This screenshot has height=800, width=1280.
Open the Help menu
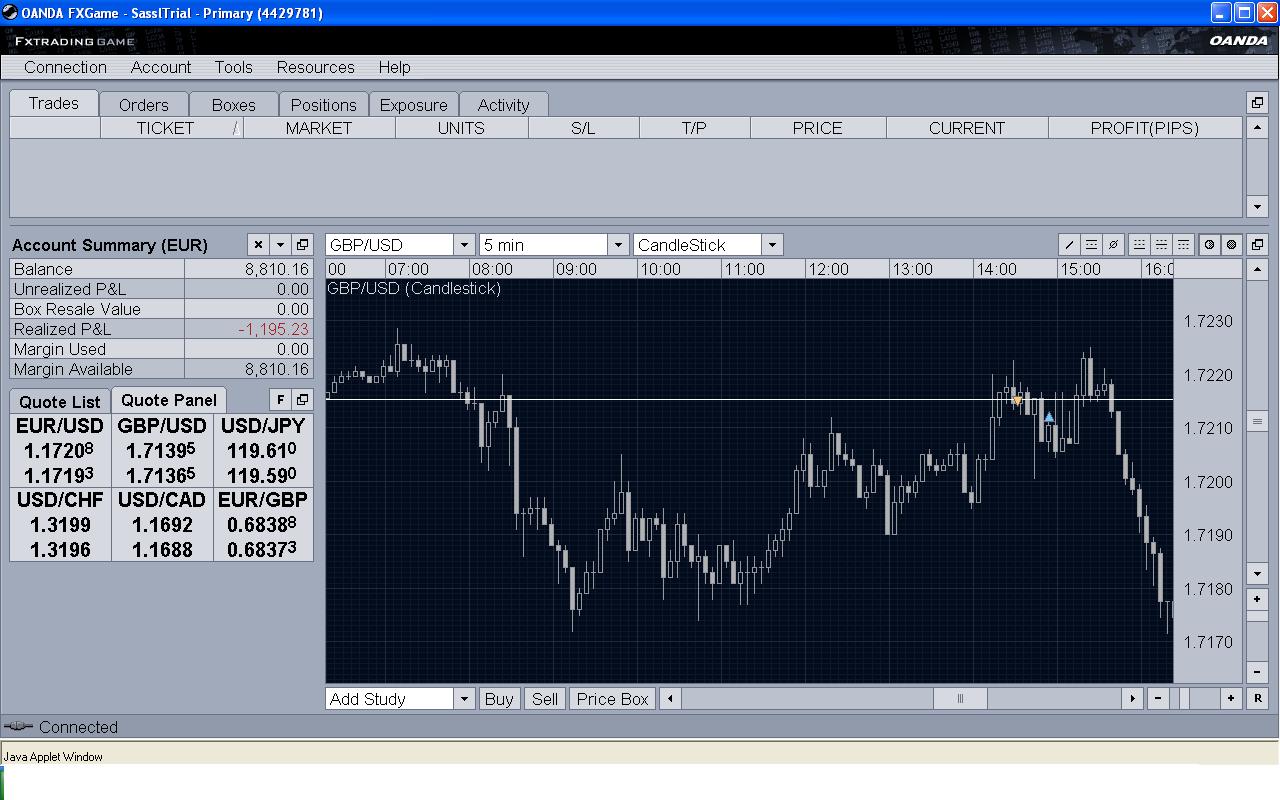pos(394,67)
